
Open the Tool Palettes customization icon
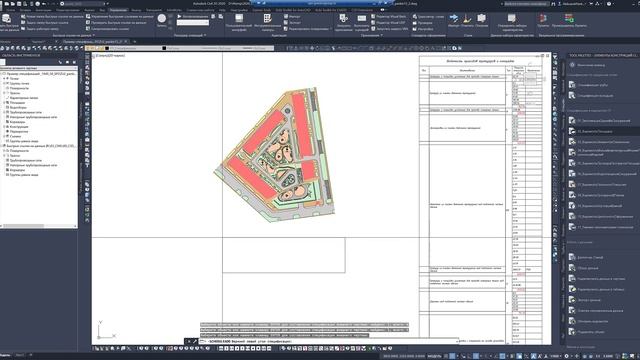(267, 19)
